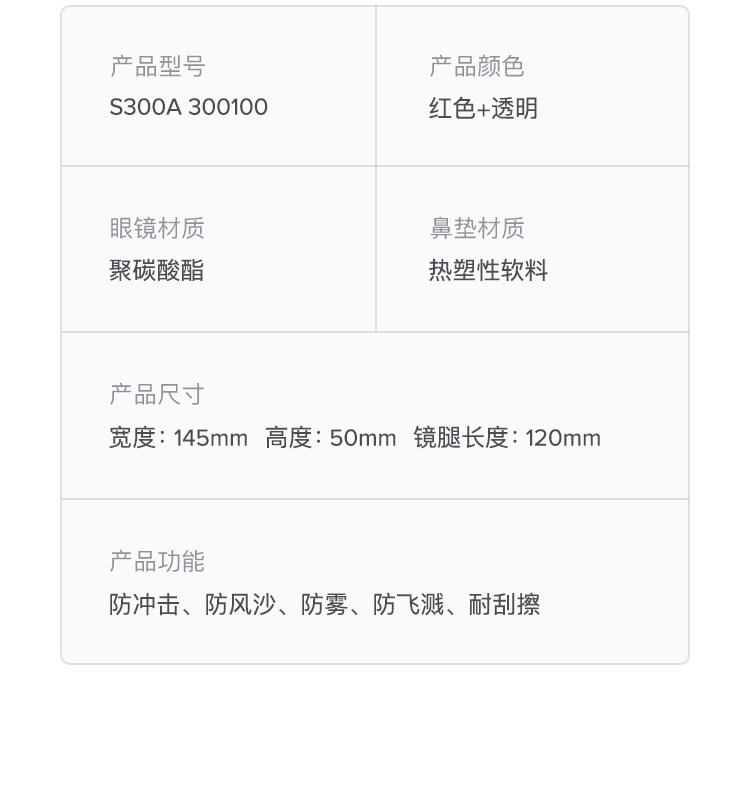Click the temple length value 120mm
The image size is (750, 812).
coord(564,438)
